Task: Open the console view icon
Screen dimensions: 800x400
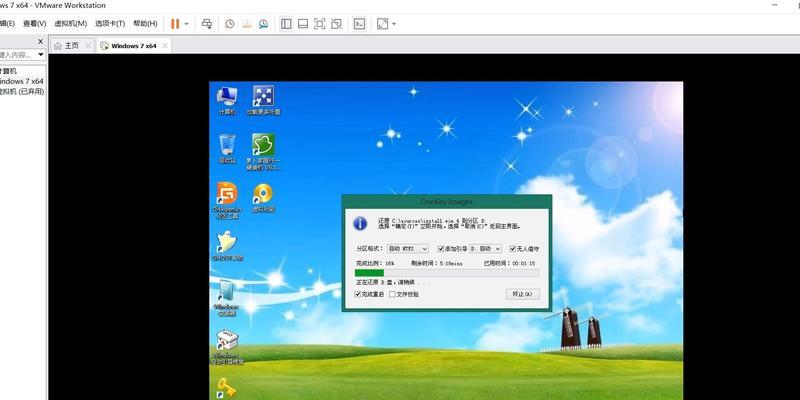Action: click(360, 23)
